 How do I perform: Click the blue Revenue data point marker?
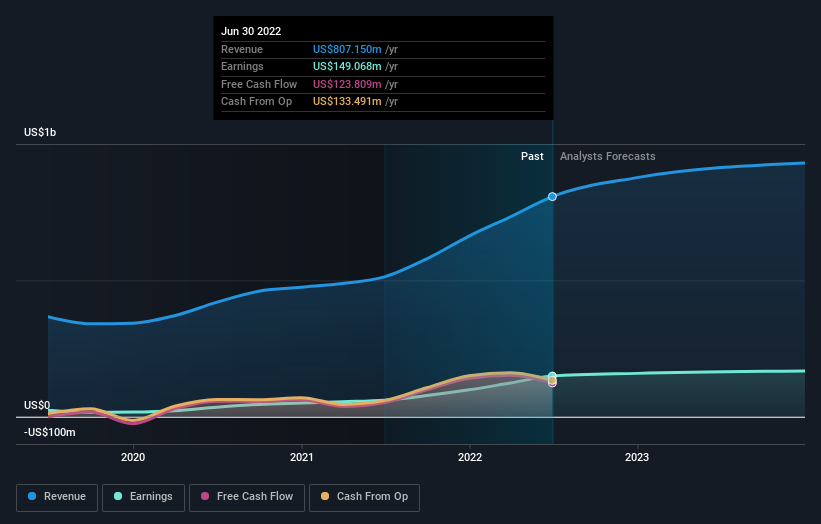point(552,197)
